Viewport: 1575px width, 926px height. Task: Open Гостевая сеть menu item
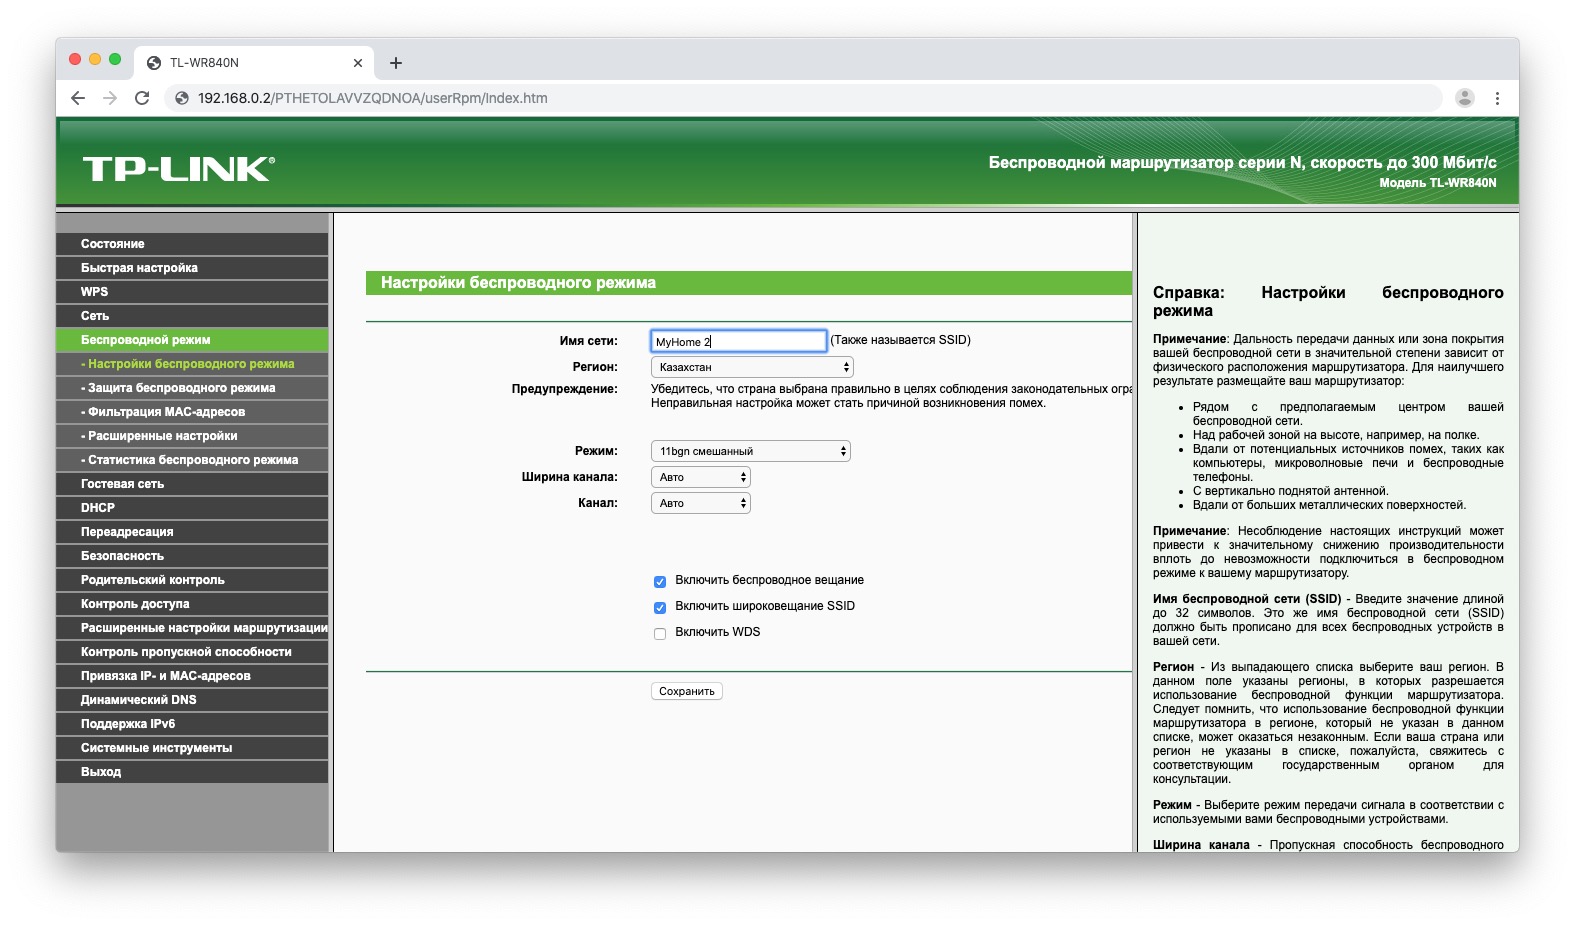(x=192, y=484)
